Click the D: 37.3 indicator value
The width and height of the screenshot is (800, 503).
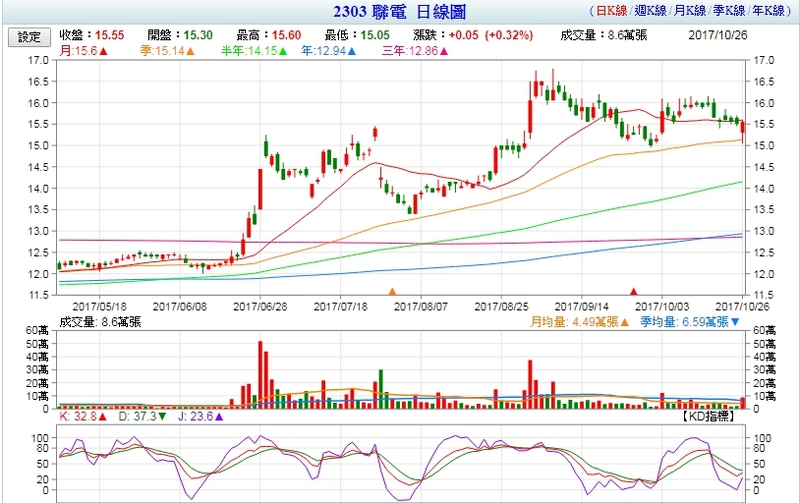coord(138,417)
